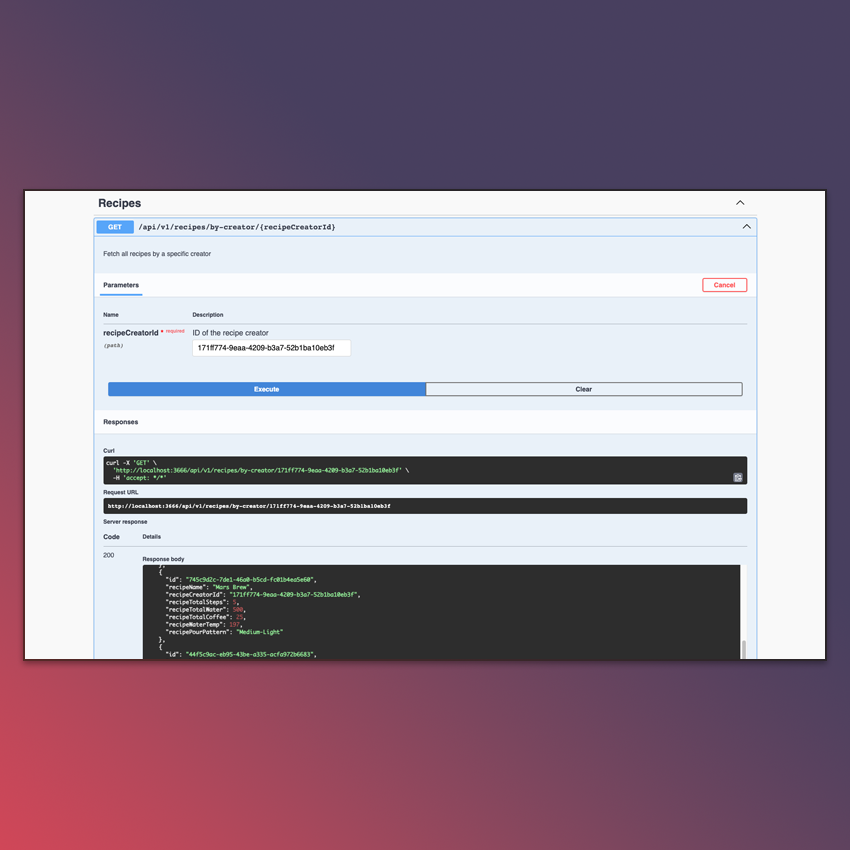
Task: Click the "Description" column header
Action: pos(208,315)
